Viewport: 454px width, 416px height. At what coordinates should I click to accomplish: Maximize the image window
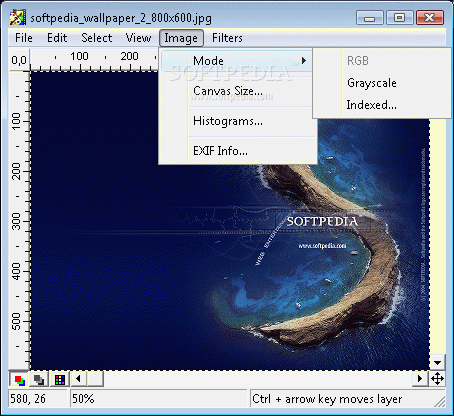click(x=399, y=18)
